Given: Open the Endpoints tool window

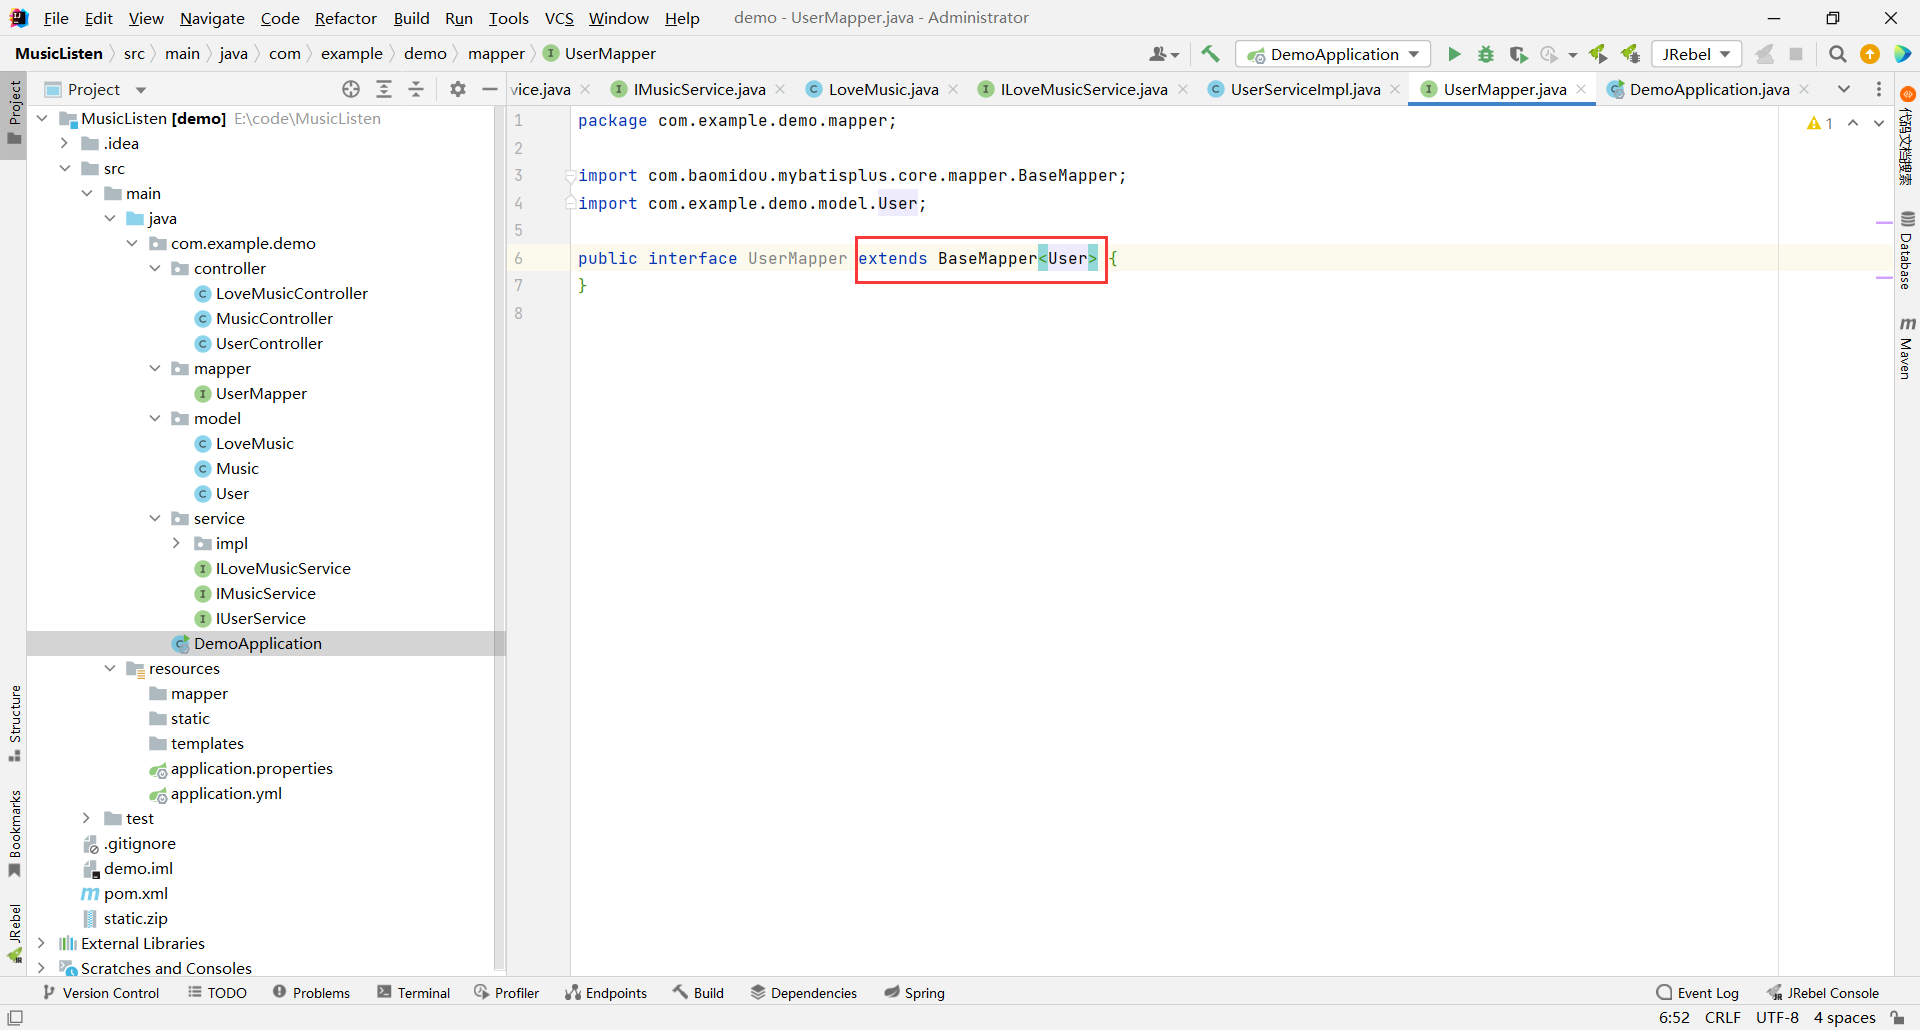Looking at the screenshot, I should pyautogui.click(x=606, y=992).
